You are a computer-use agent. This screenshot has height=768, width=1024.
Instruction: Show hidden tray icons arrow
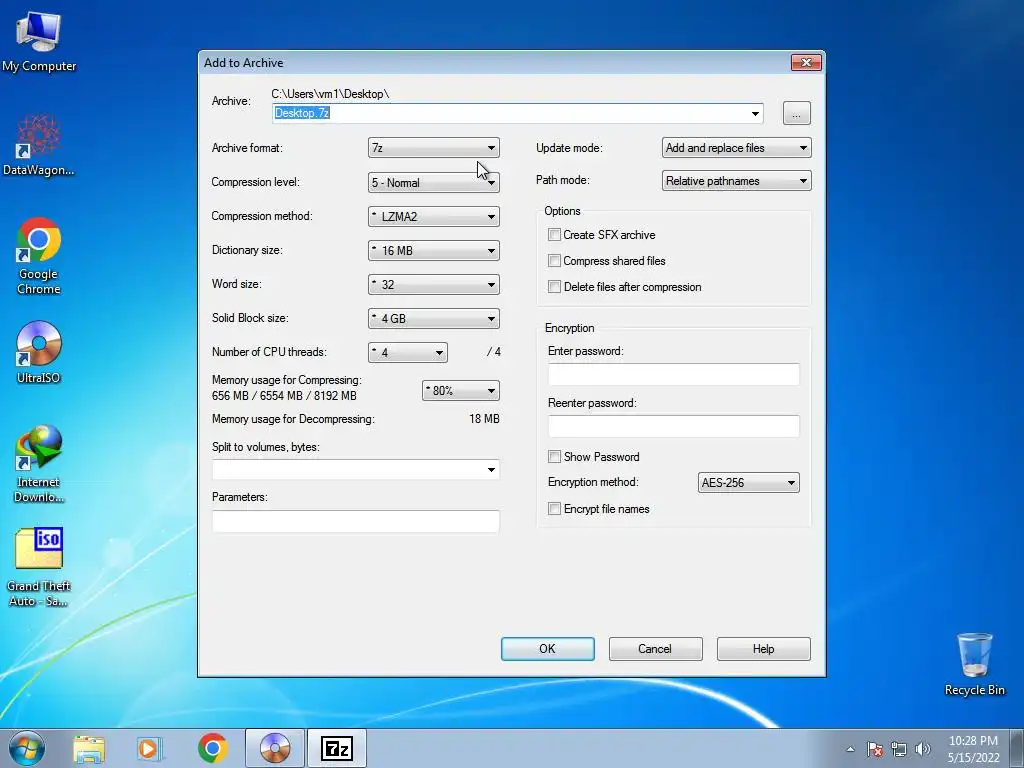coord(850,749)
